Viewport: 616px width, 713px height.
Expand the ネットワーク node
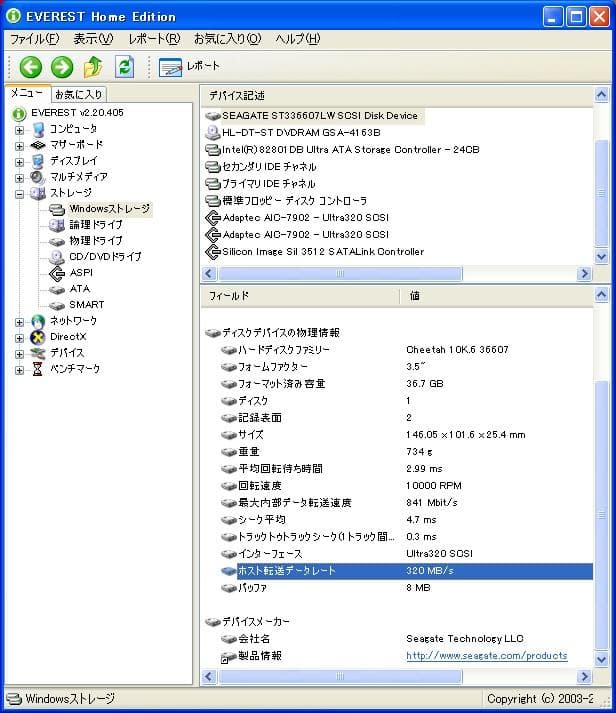[19, 322]
